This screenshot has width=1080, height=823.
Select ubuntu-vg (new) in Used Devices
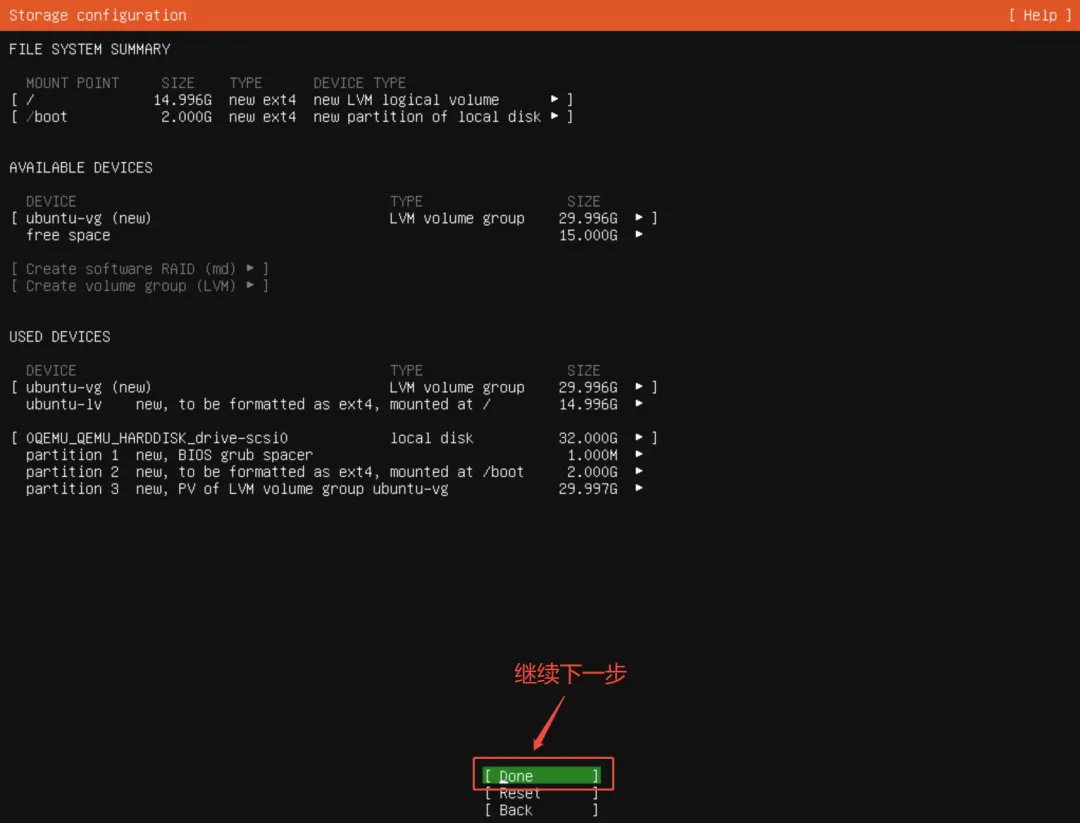334,387
